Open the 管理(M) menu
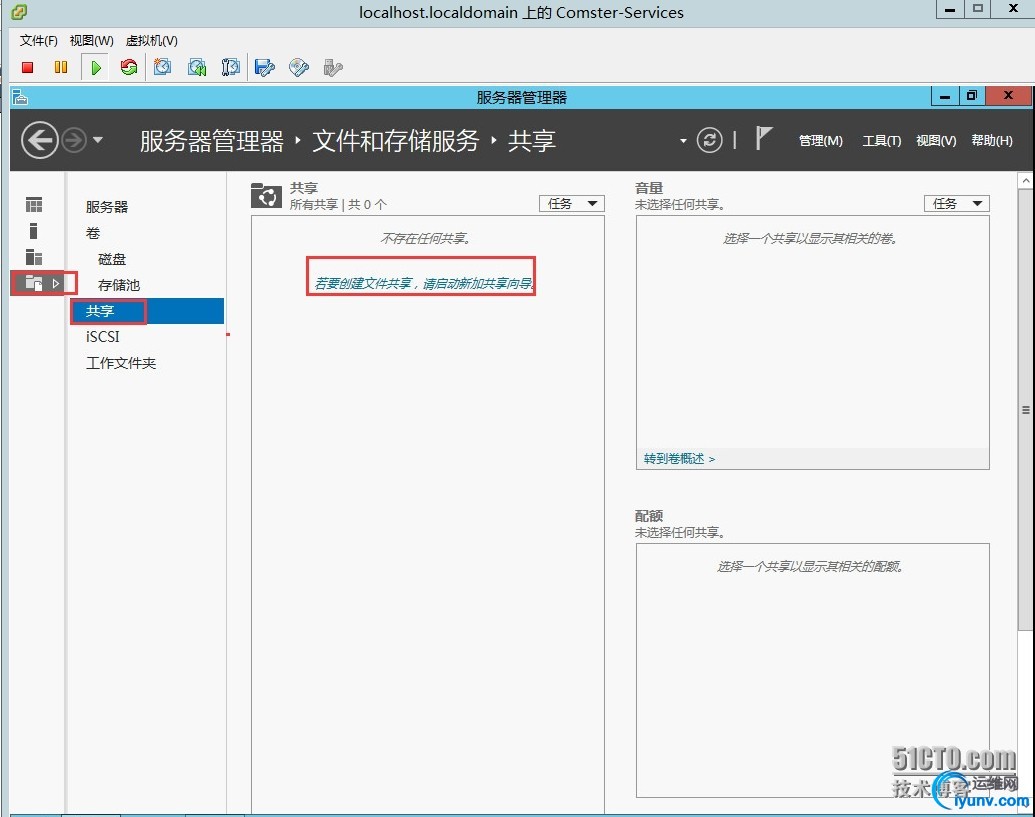This screenshot has width=1035, height=817. [x=820, y=141]
